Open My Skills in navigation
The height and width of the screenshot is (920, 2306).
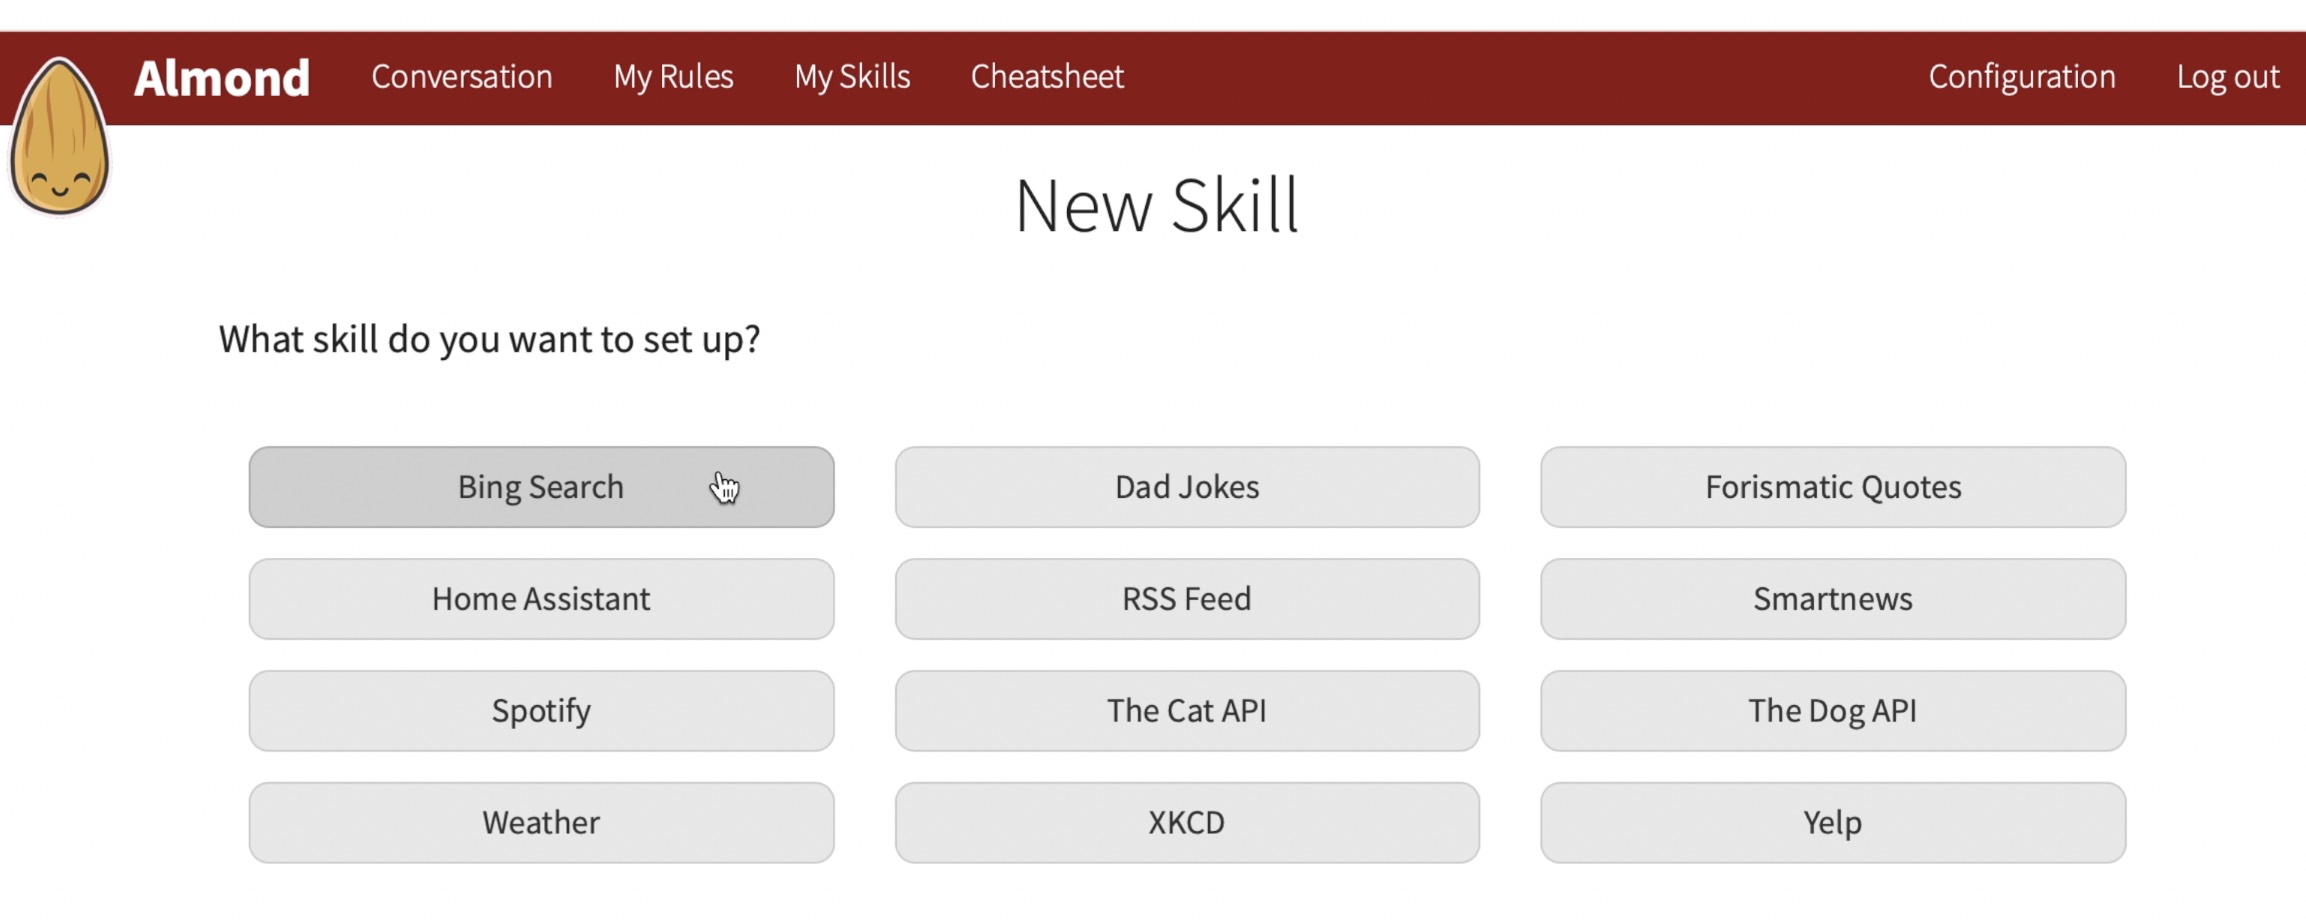(852, 77)
